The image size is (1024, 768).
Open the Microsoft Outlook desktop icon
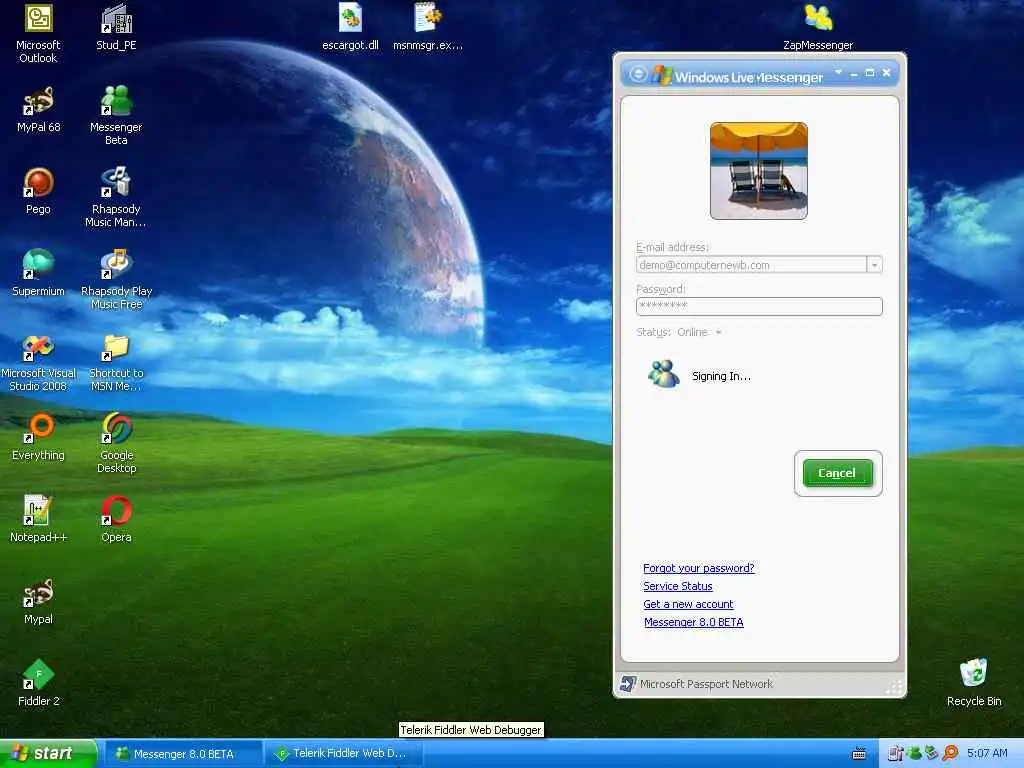click(38, 34)
